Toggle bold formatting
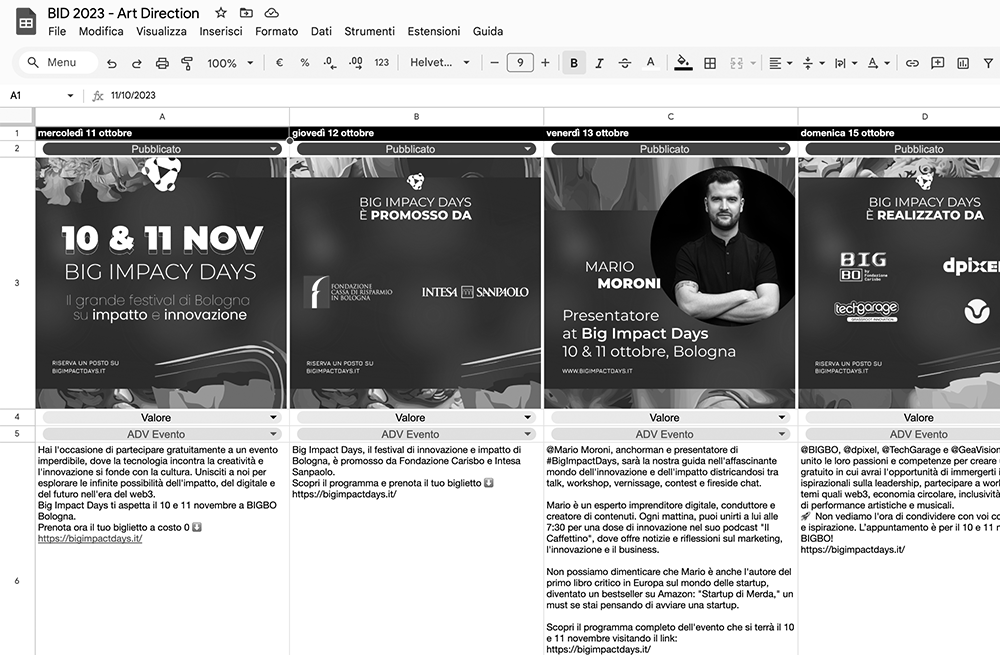 coord(574,63)
